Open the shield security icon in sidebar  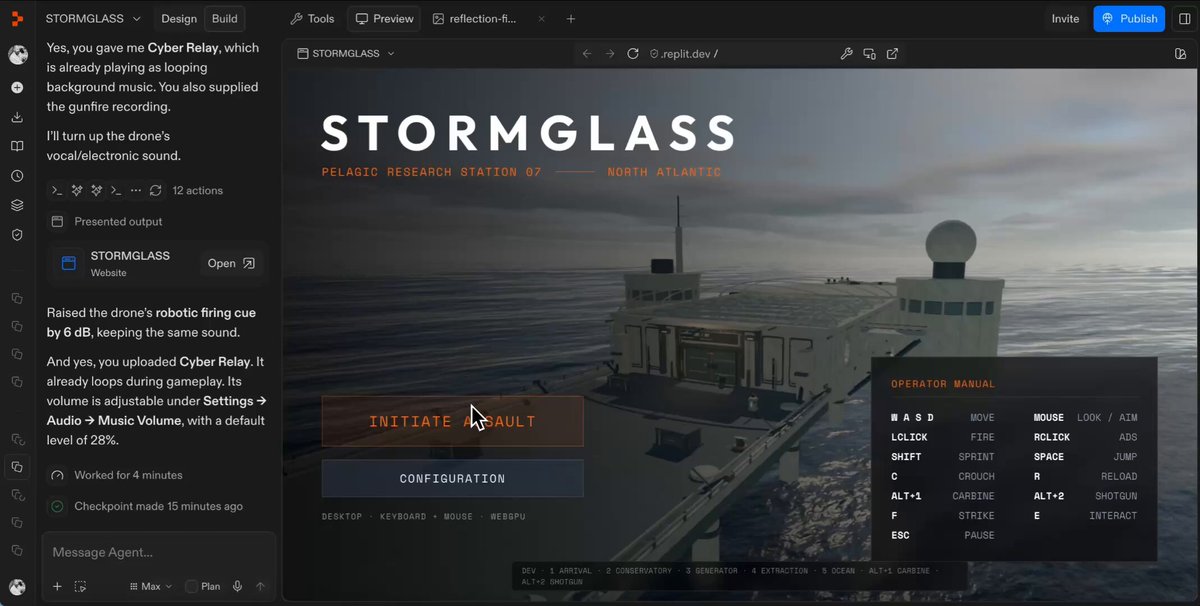[x=17, y=235]
